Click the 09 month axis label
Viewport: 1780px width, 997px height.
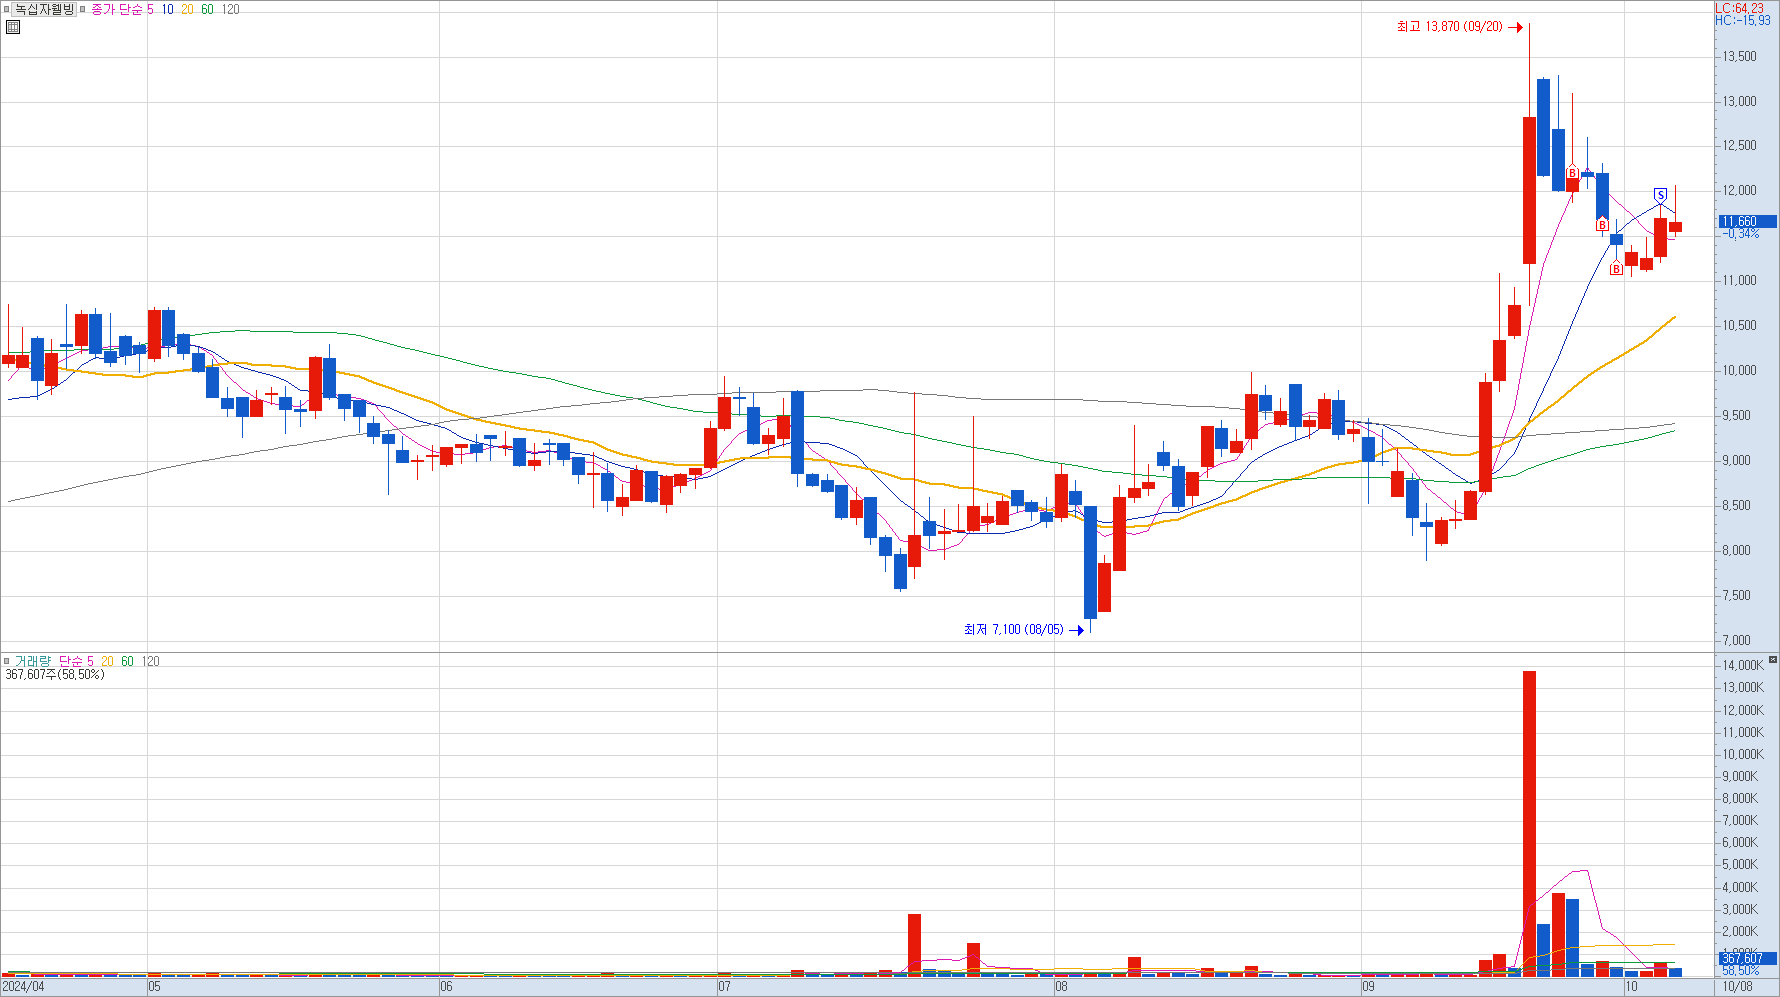(1368, 987)
